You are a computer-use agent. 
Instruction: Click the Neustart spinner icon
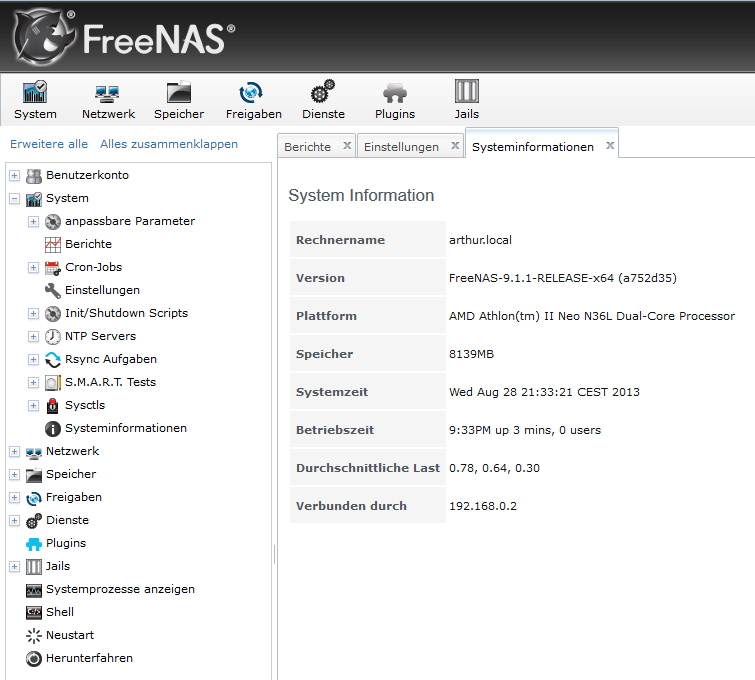pos(34,636)
